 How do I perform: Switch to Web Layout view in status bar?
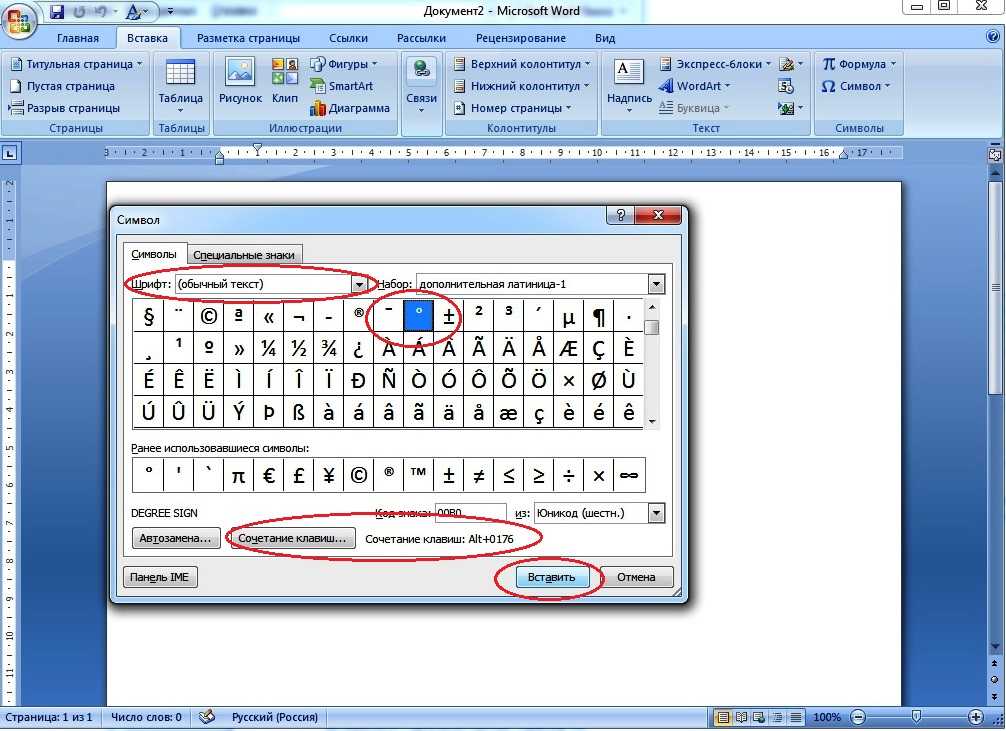(759, 717)
